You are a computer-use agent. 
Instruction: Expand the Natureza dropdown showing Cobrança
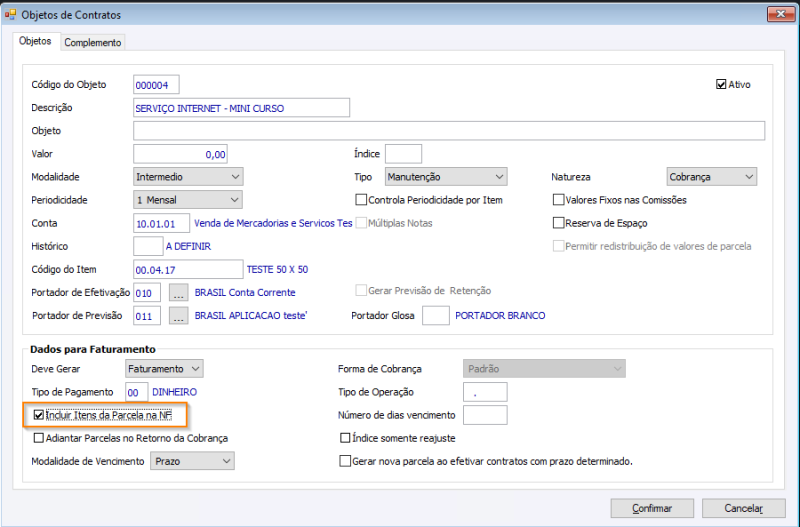click(712, 177)
